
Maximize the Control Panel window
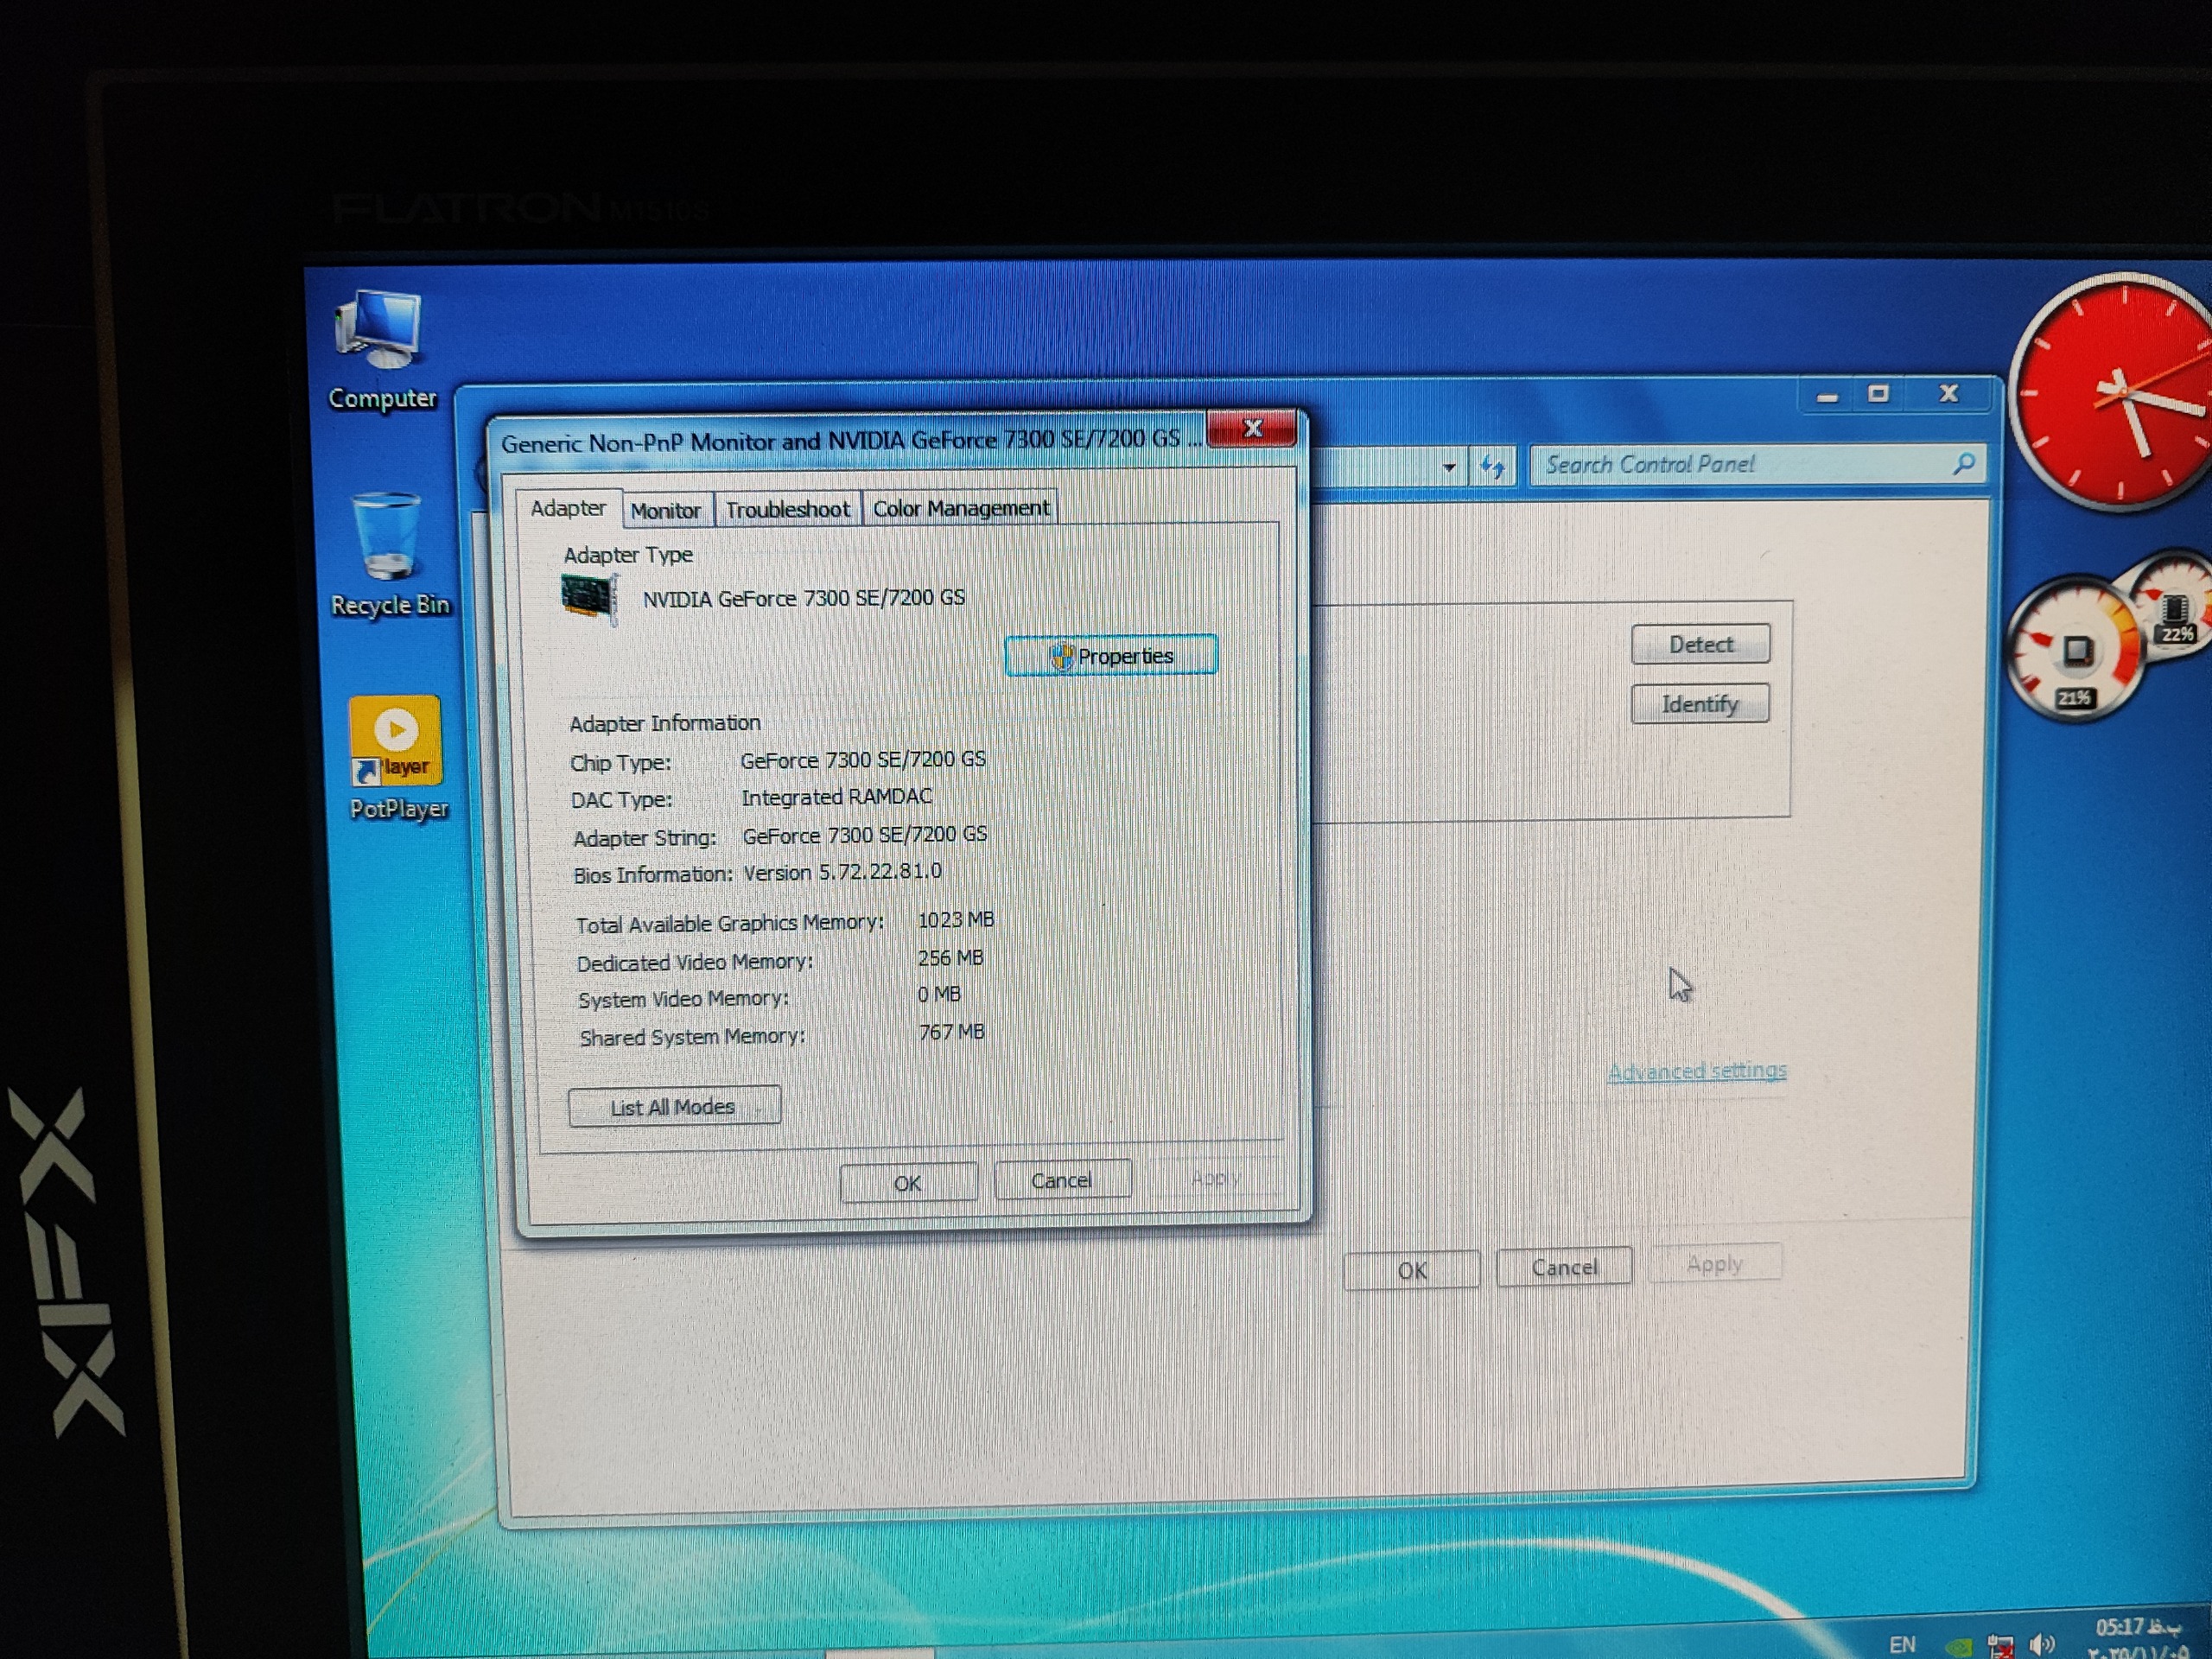pos(1878,394)
